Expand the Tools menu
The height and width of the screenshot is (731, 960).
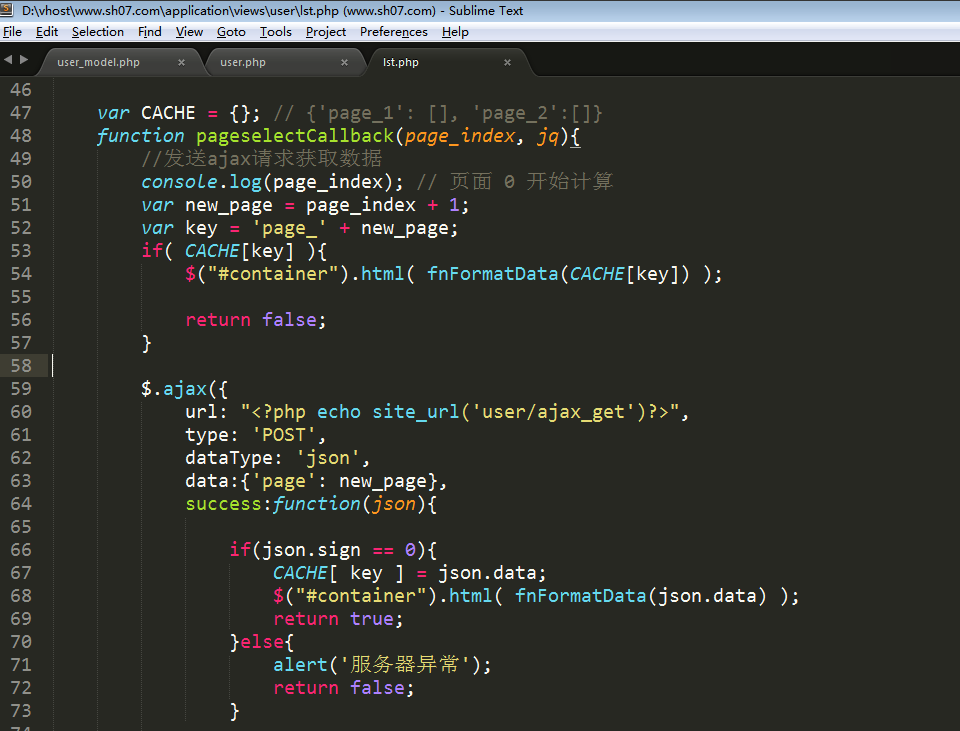pos(276,31)
